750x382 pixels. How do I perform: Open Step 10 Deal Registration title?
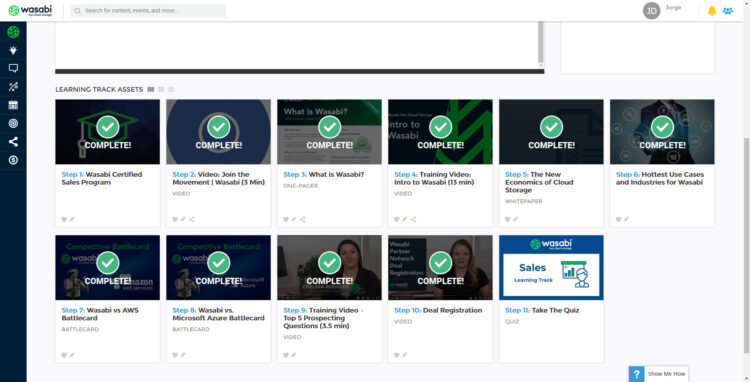pyautogui.click(x=438, y=310)
